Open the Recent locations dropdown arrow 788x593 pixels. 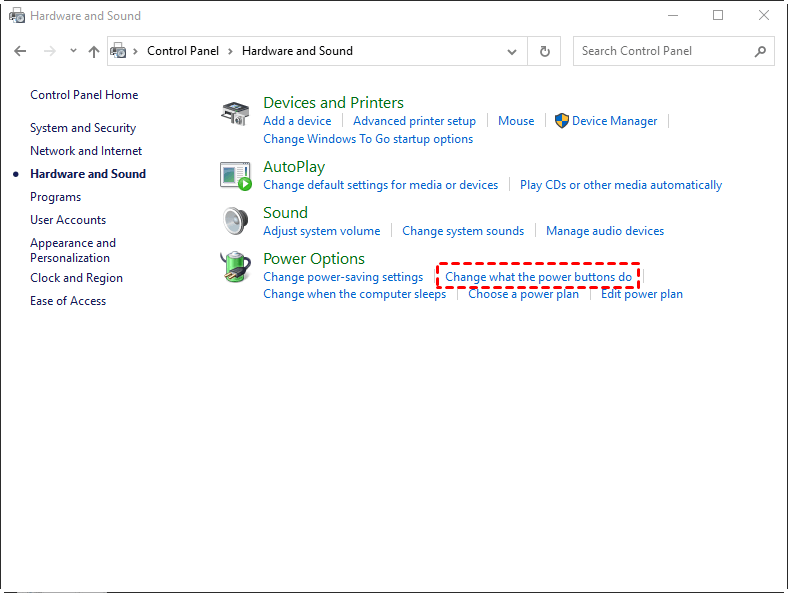(x=73, y=50)
